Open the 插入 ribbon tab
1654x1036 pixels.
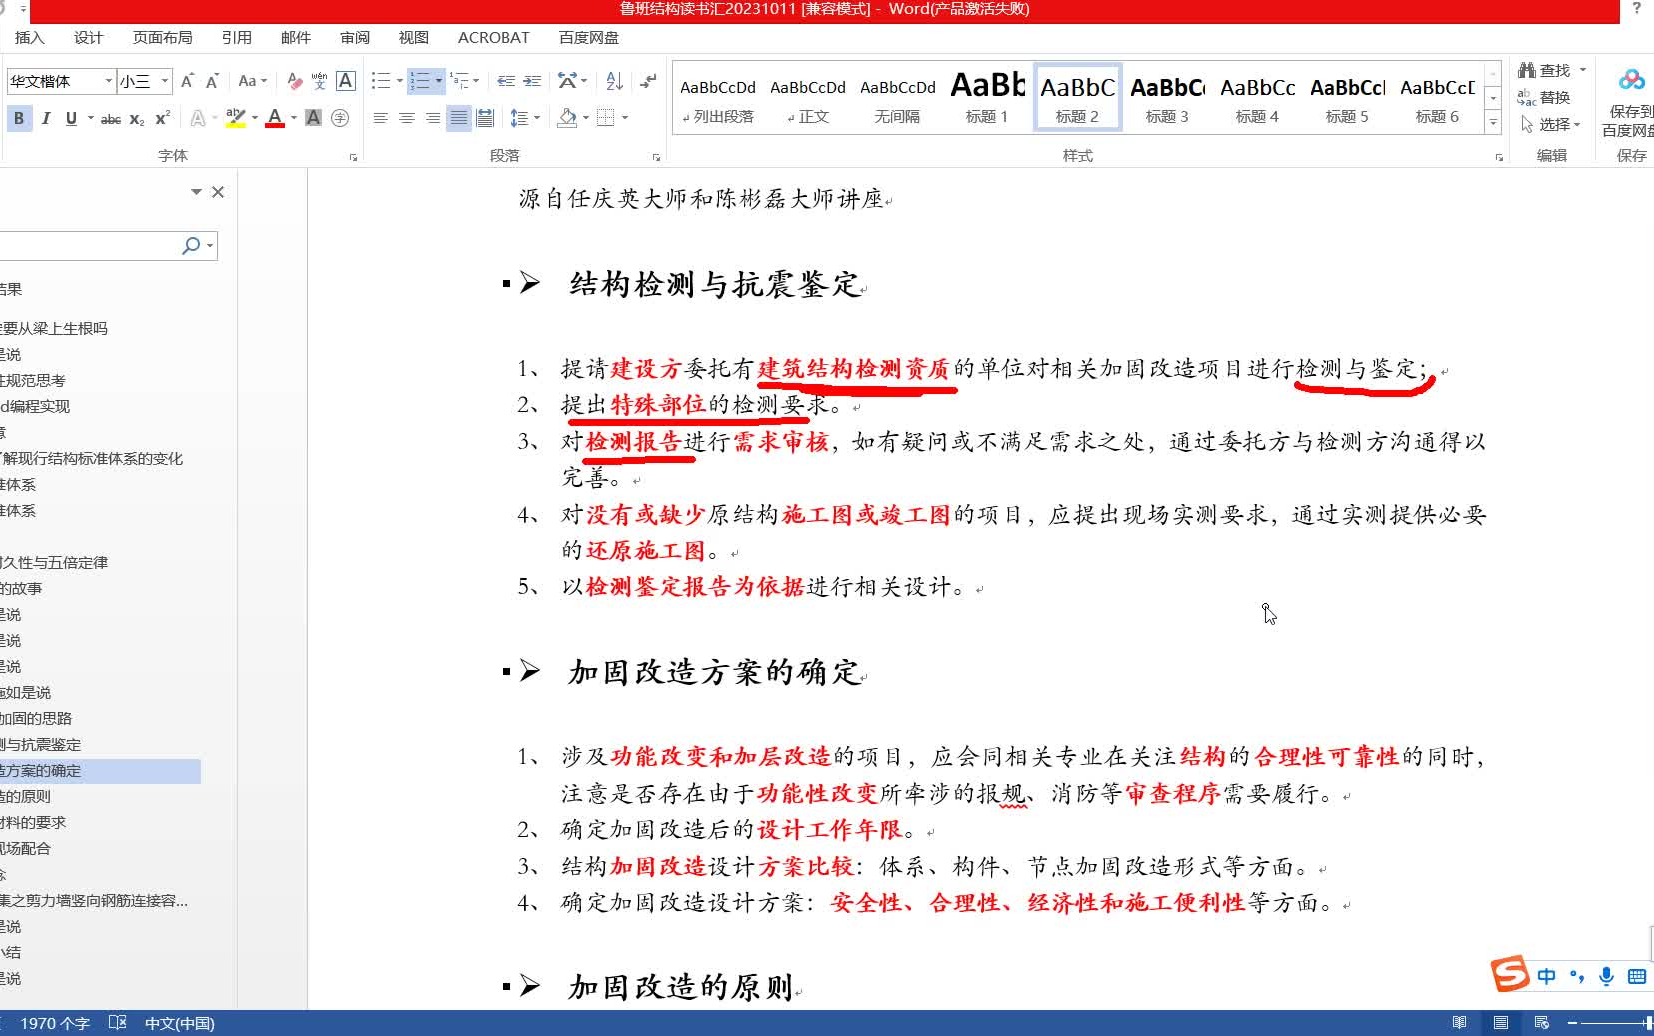(x=30, y=37)
